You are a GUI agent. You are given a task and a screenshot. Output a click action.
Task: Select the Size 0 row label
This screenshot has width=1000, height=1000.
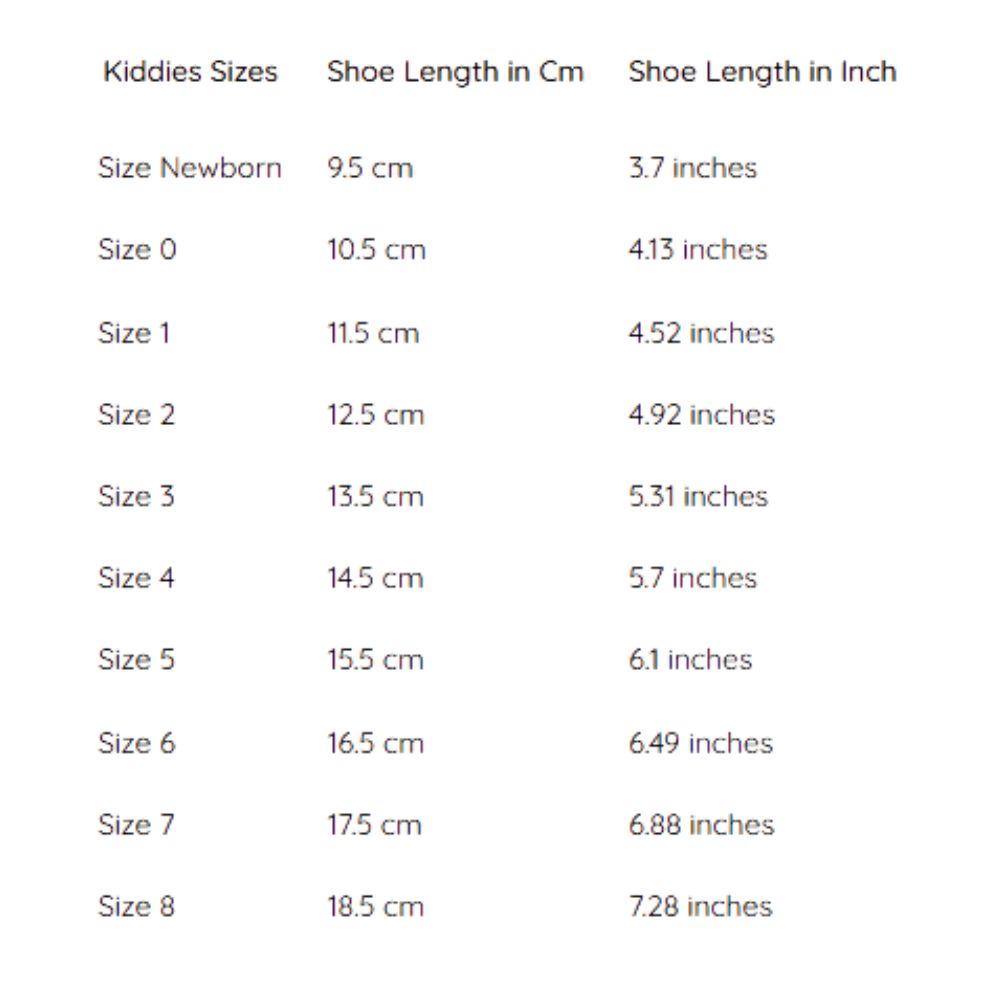[137, 249]
